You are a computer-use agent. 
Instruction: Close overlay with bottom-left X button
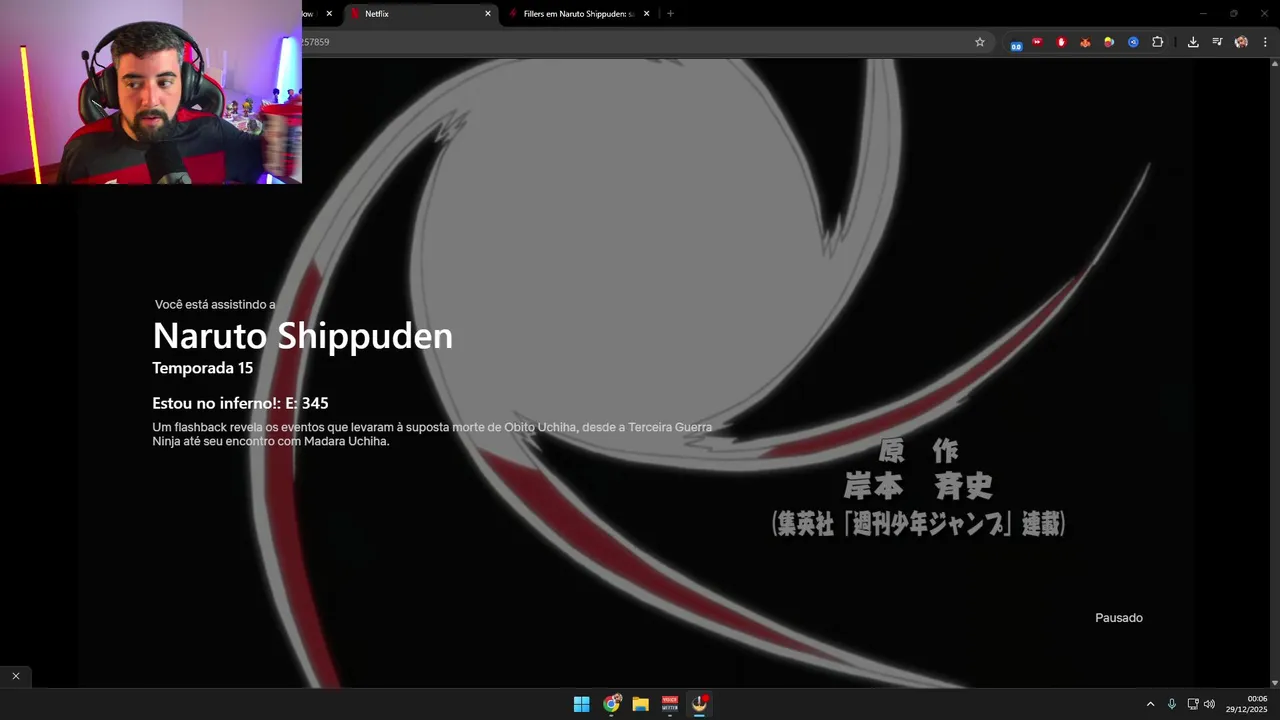coord(16,676)
